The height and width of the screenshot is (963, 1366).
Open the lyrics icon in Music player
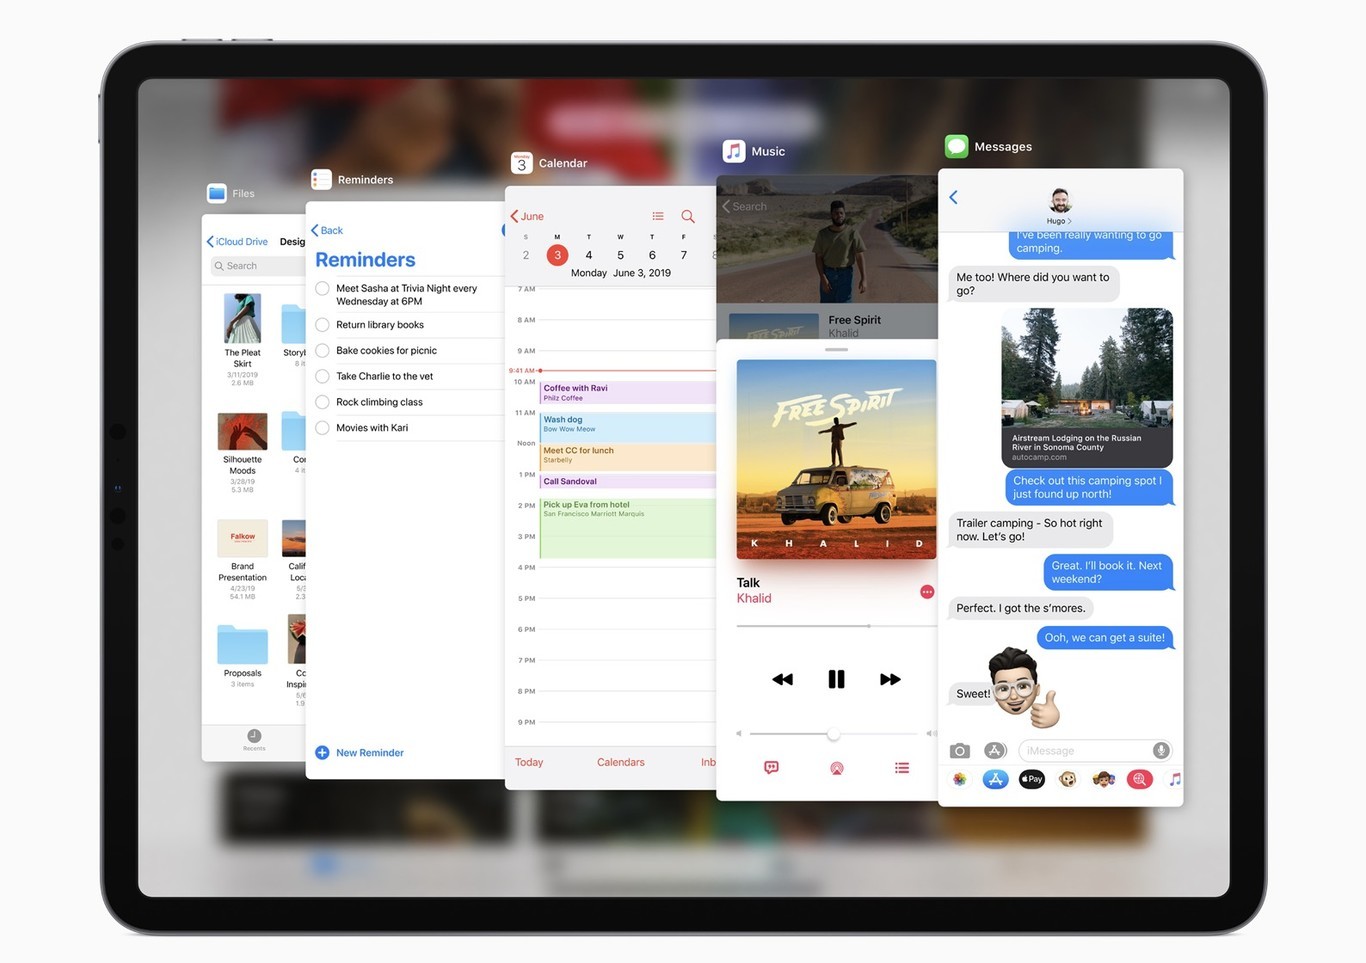[771, 768]
